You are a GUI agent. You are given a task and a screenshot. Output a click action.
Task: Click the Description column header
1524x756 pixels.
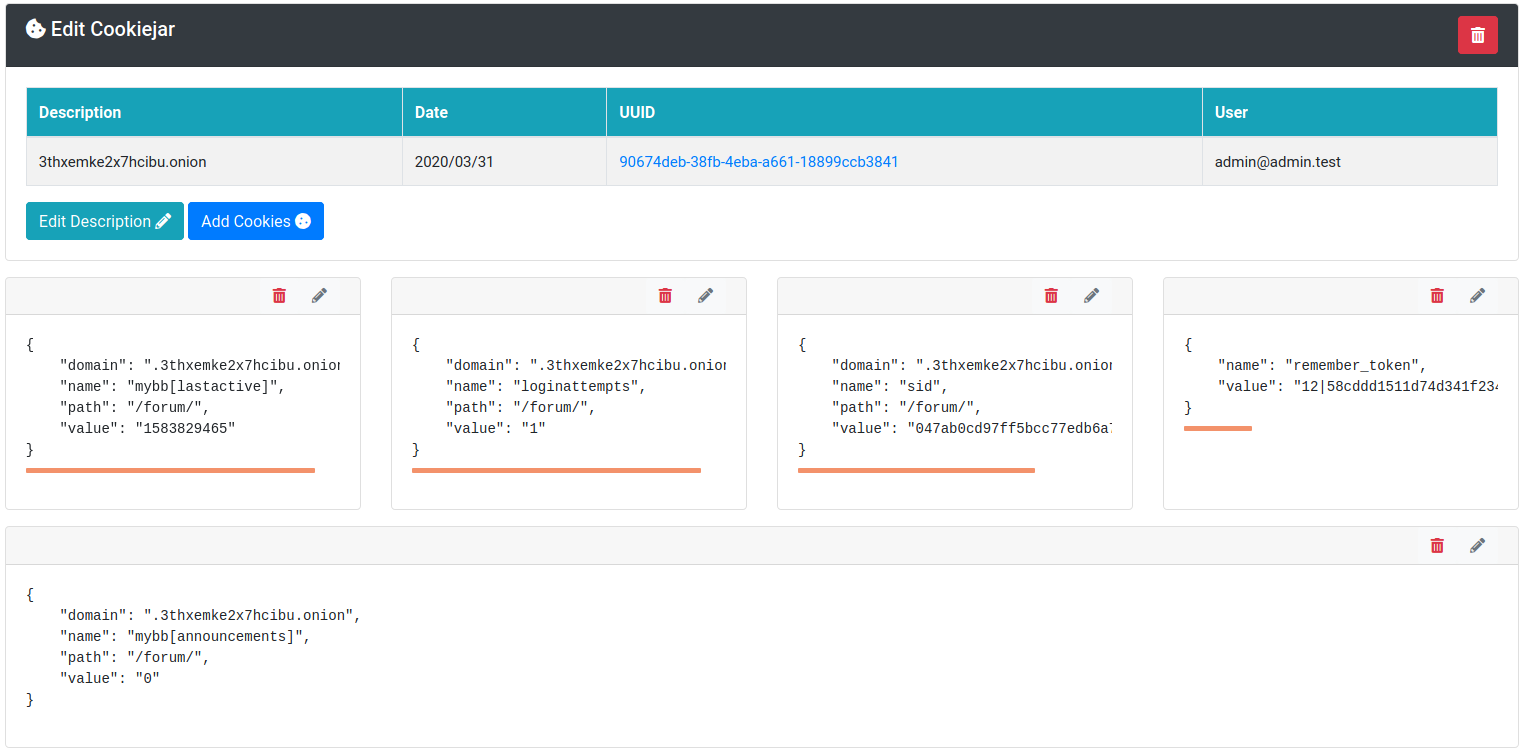[80, 113]
